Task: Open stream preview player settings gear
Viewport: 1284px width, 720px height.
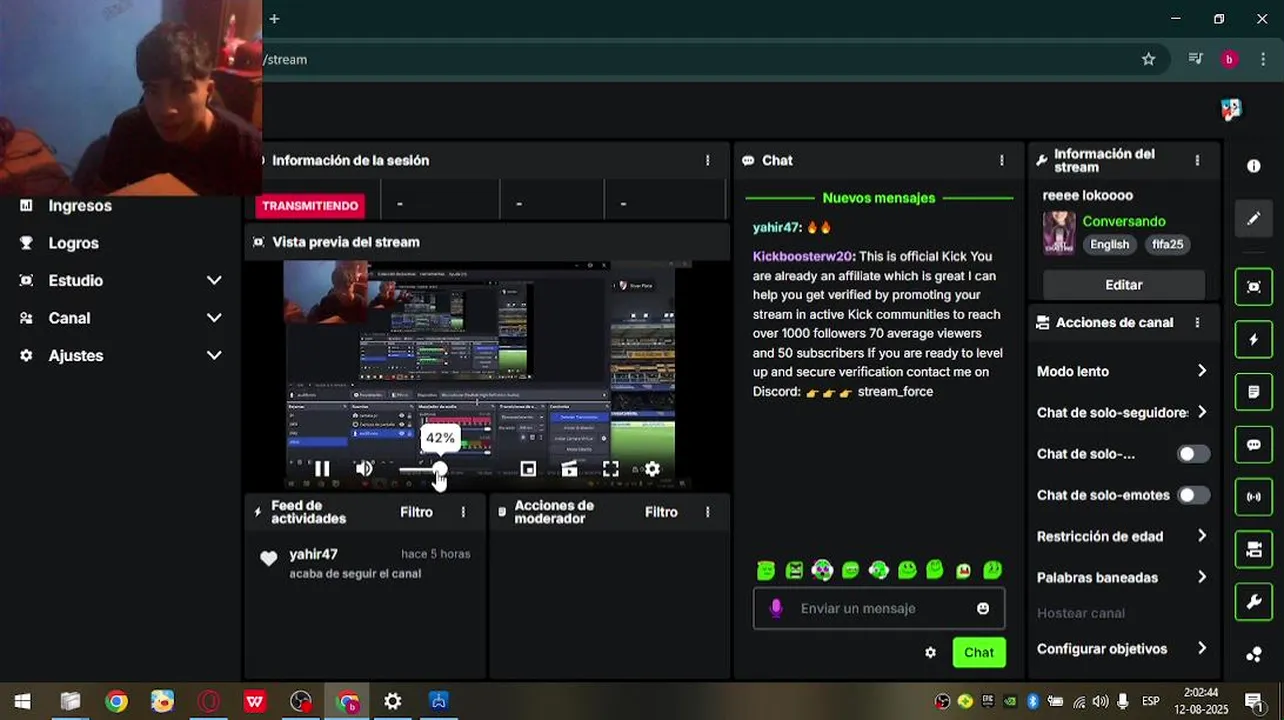Action: click(x=652, y=468)
